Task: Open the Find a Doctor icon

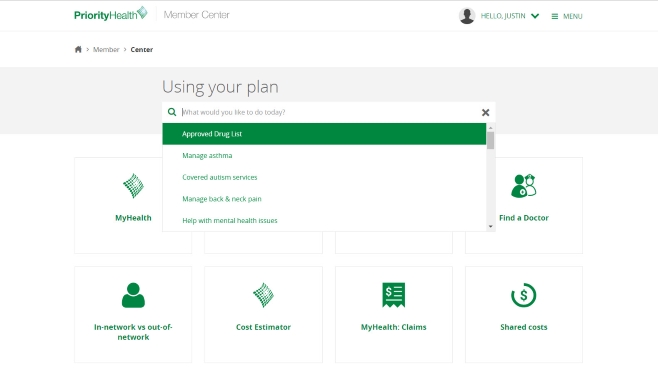Action: click(524, 186)
